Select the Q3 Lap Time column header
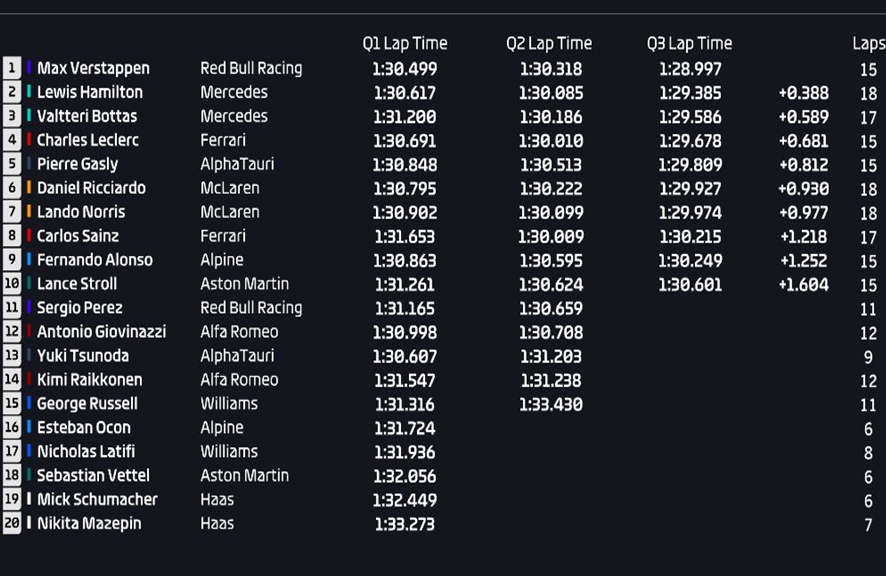Viewport: 886px width, 576px height. click(x=689, y=44)
